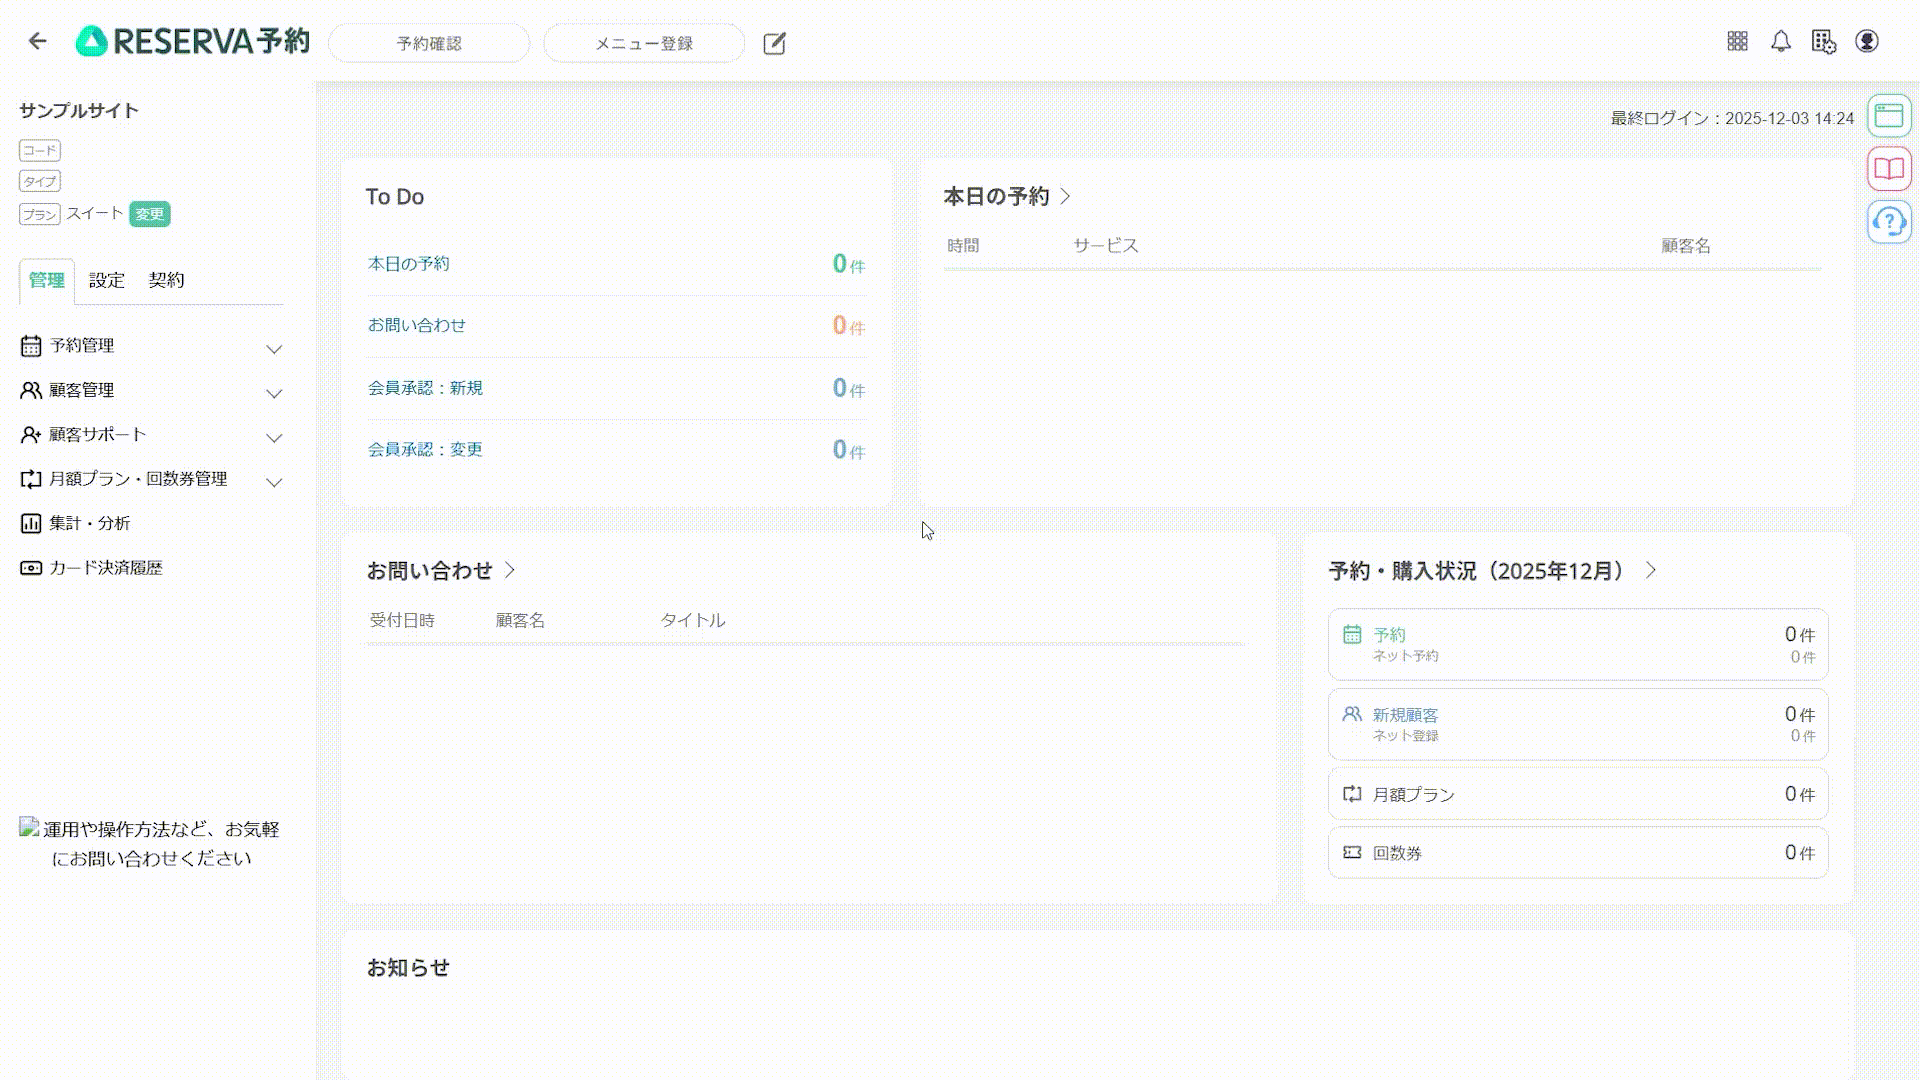The image size is (1920, 1080).
Task: Click the 時間 column header
Action: point(963,245)
